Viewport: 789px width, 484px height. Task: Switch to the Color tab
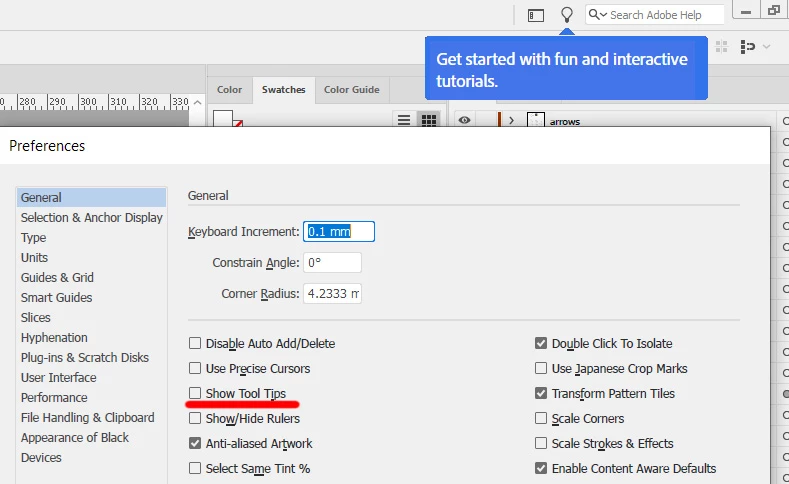coord(229,90)
